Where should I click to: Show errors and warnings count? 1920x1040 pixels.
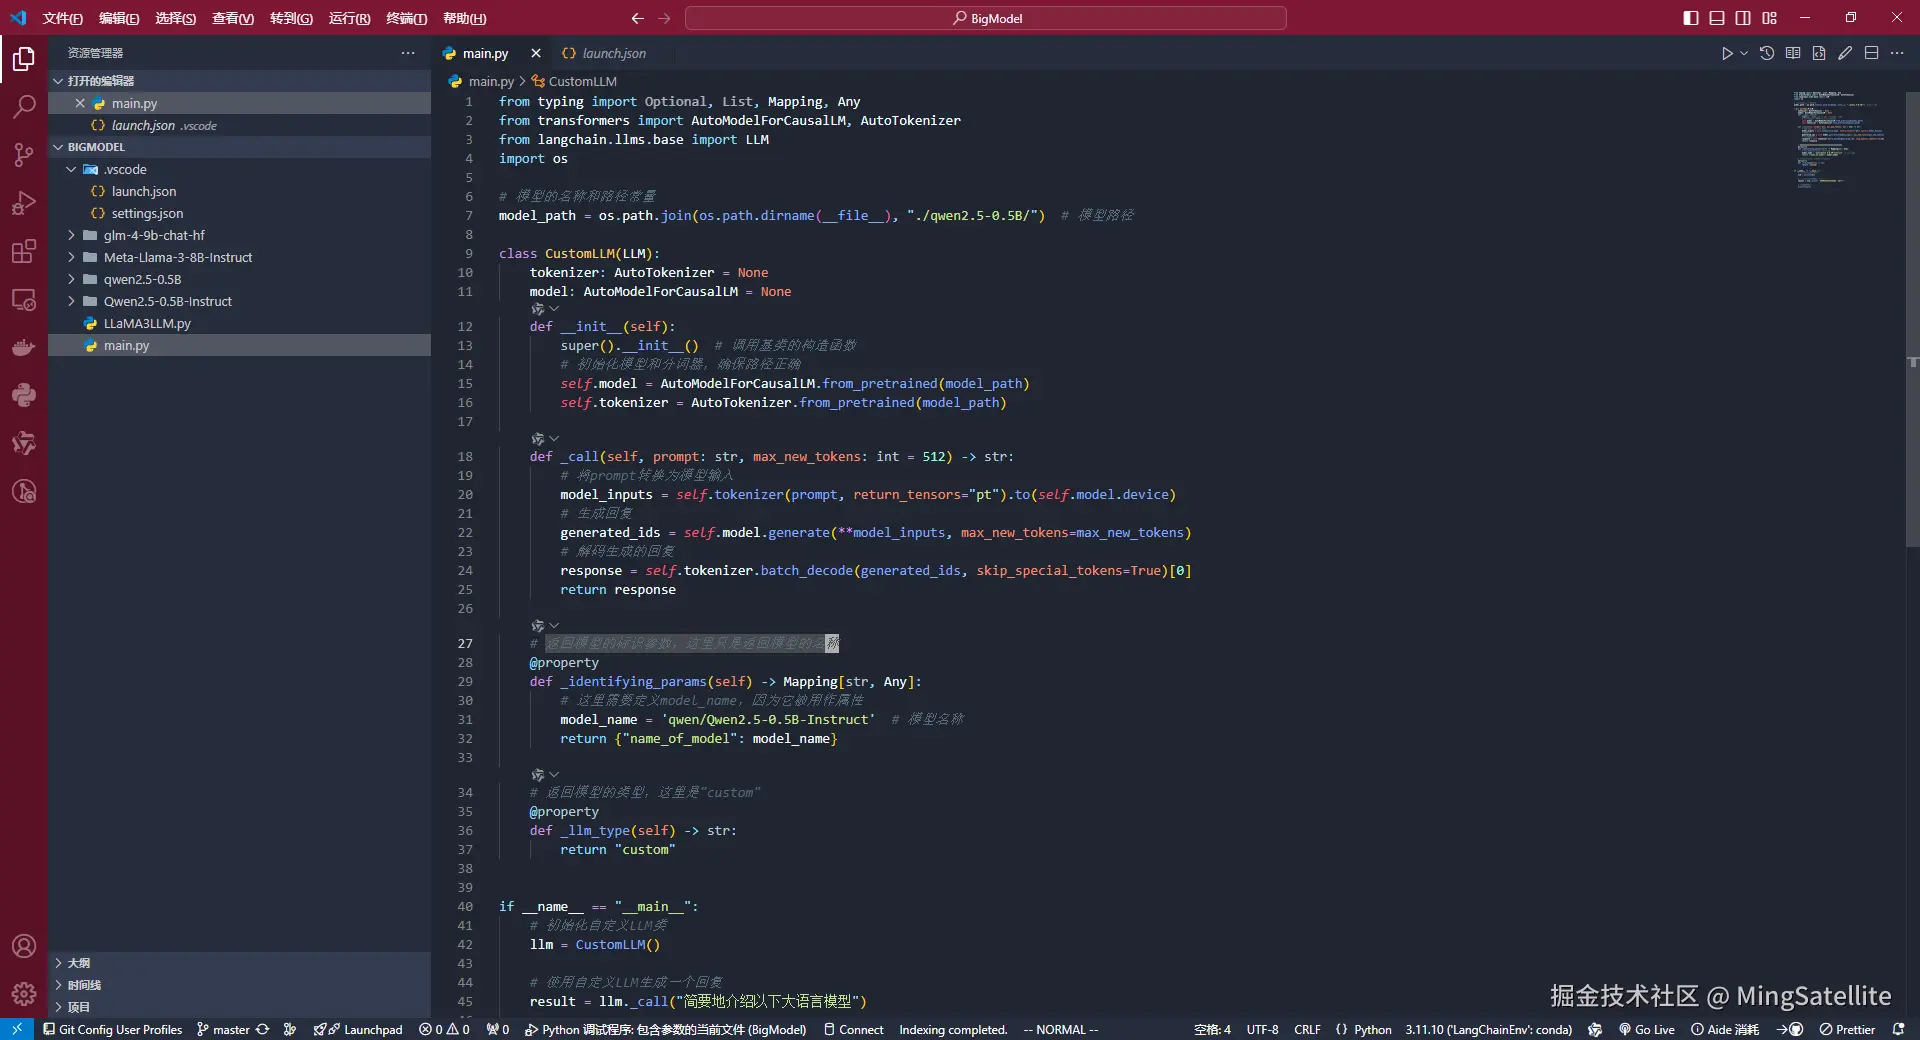click(x=444, y=1029)
